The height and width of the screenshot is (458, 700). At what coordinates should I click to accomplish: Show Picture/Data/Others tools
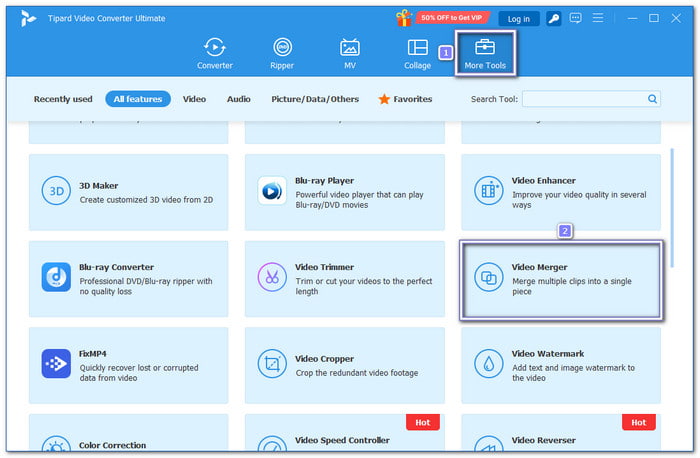315,99
